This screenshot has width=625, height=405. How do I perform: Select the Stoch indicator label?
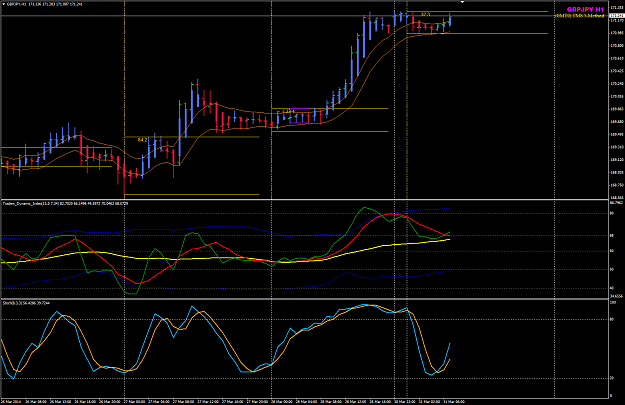pos(26,303)
